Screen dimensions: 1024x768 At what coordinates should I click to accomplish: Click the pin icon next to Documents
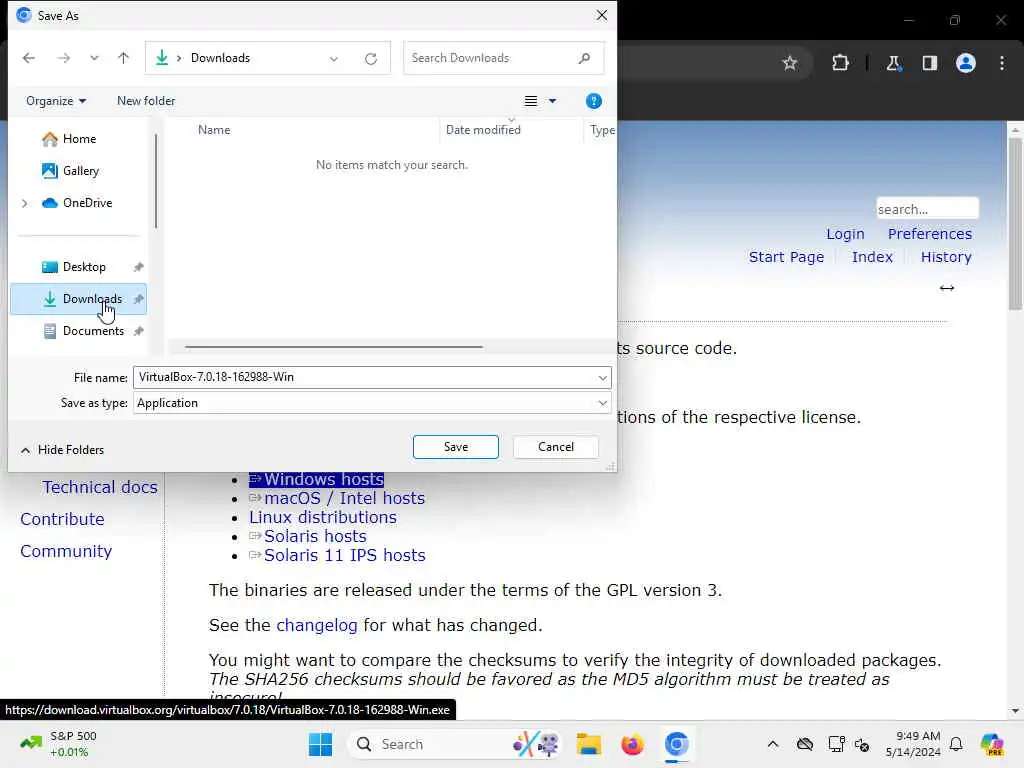click(x=138, y=331)
